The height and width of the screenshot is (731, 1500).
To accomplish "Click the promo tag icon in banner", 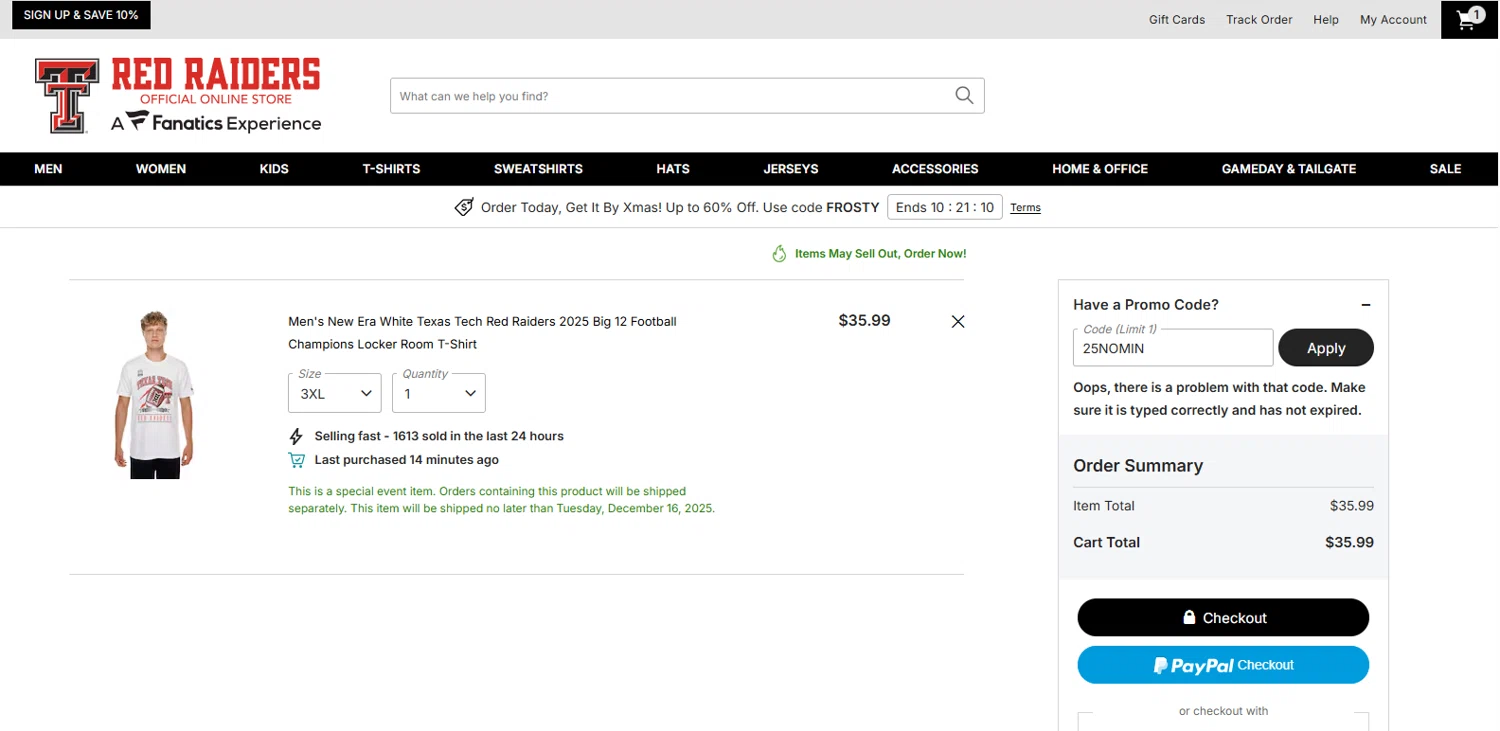I will tap(464, 207).
